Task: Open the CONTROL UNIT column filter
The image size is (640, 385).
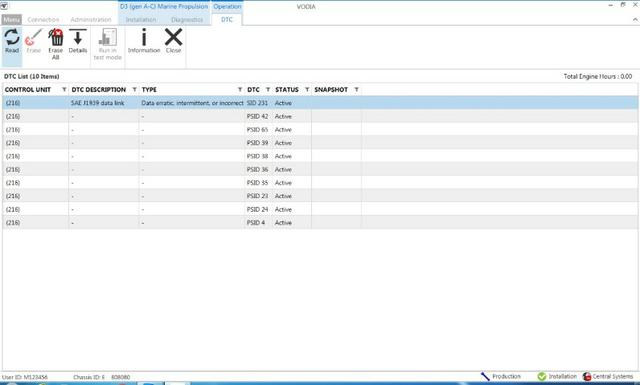Action: tap(64, 89)
